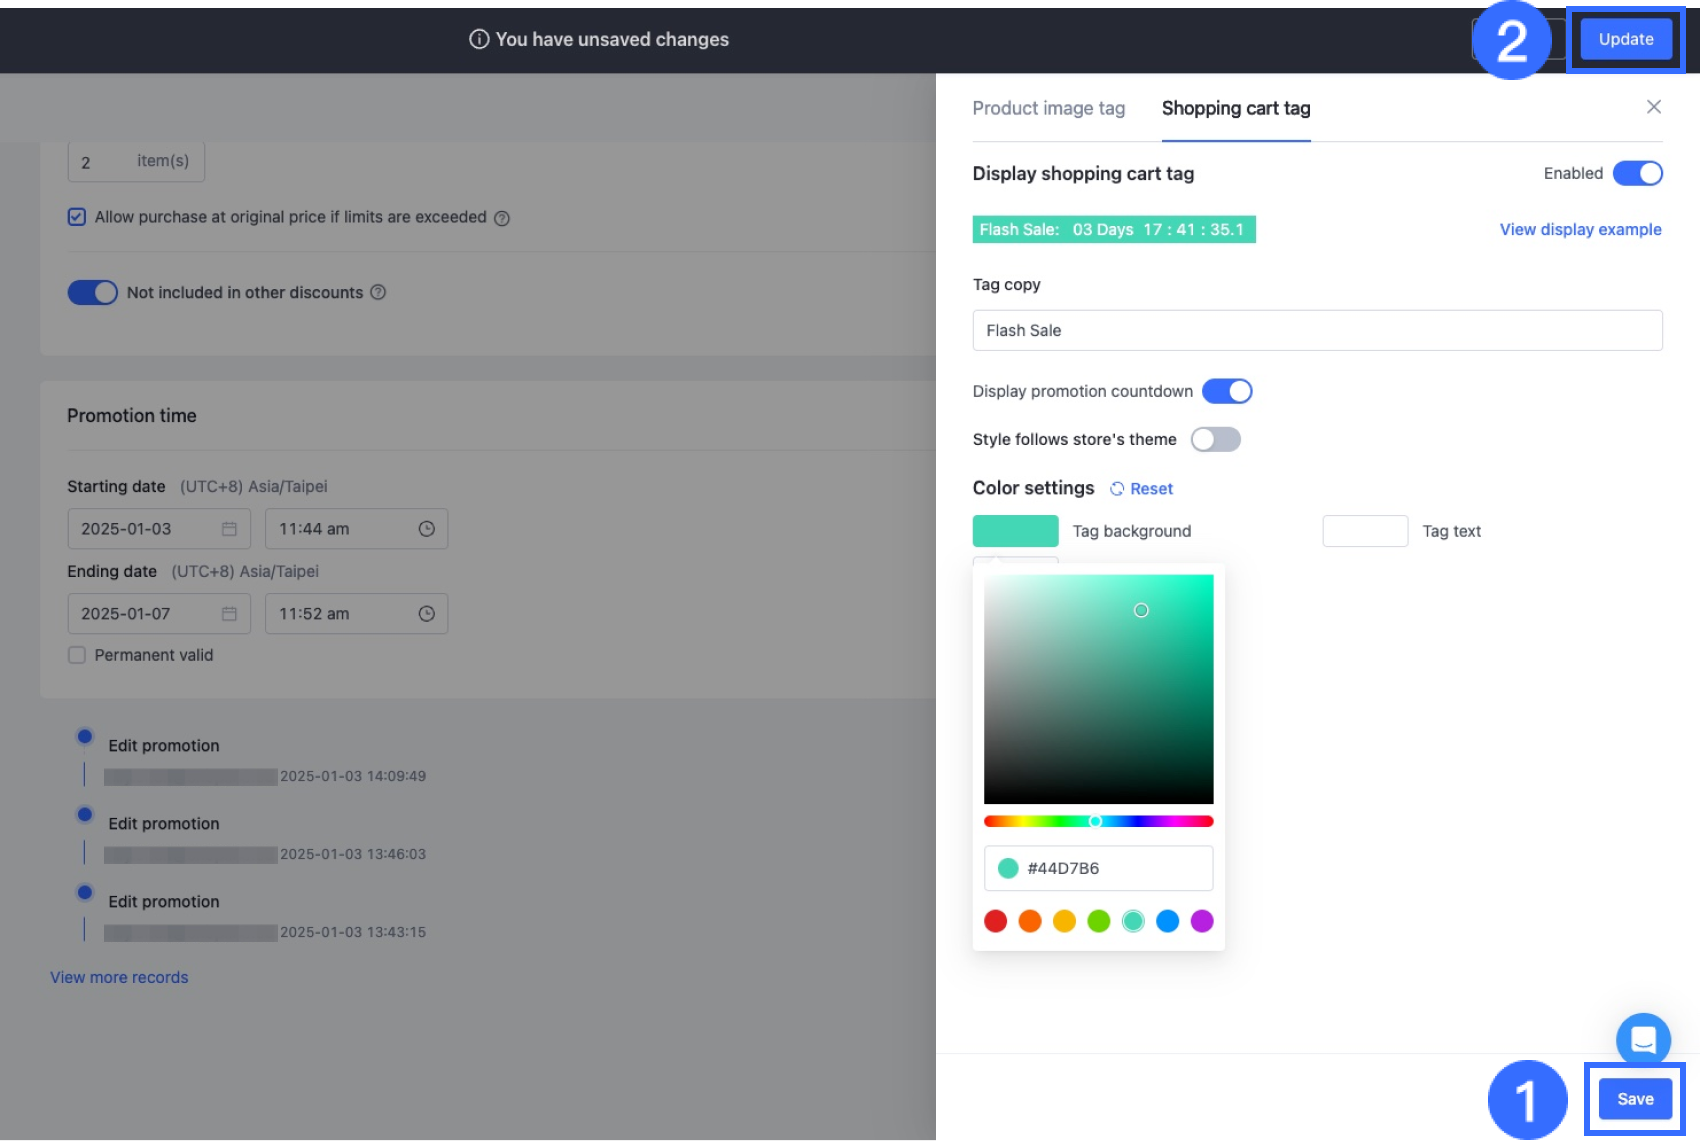The height and width of the screenshot is (1141, 1700).
Task: Open the chat support bubble icon
Action: tap(1643, 1040)
